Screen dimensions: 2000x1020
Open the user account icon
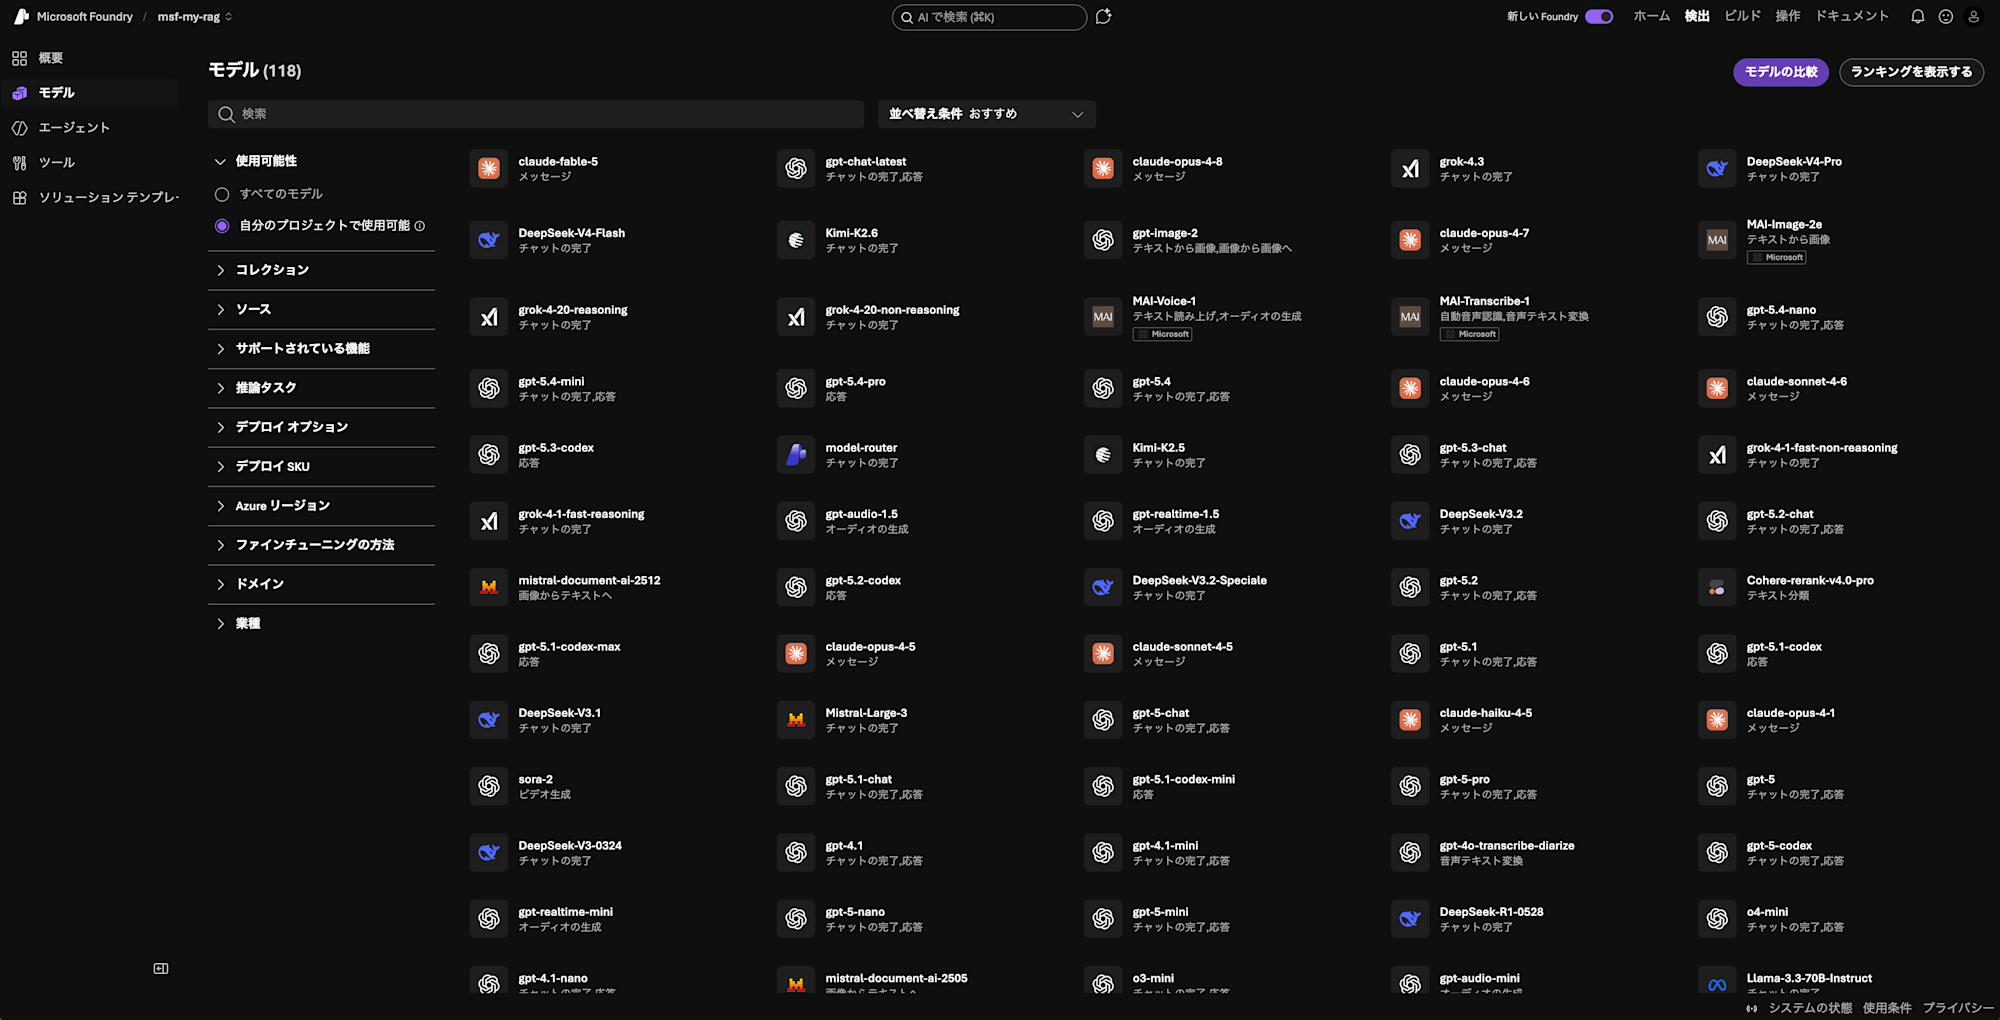point(1973,16)
